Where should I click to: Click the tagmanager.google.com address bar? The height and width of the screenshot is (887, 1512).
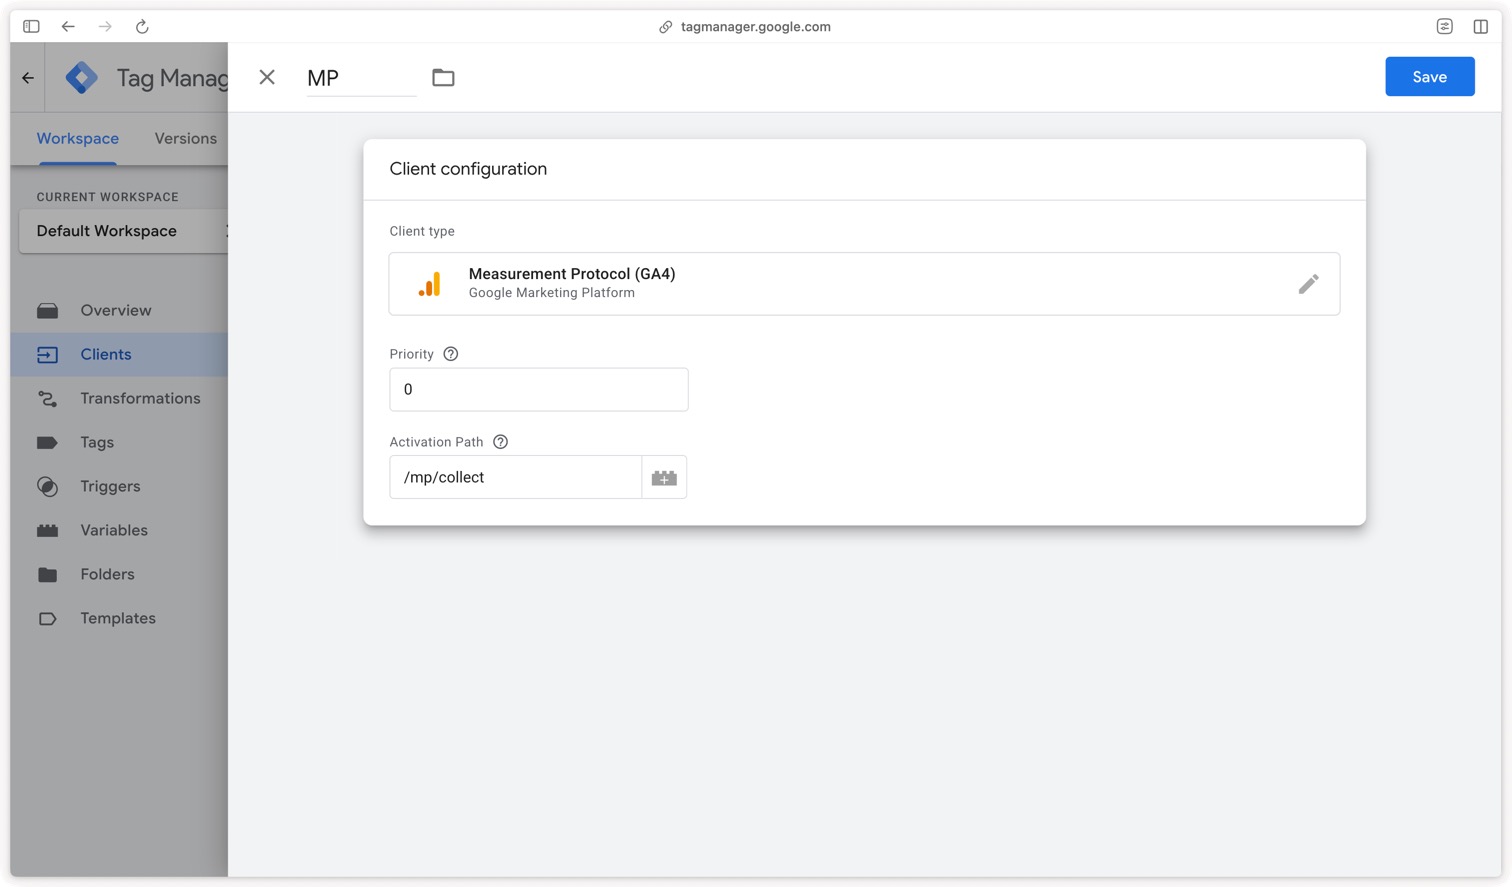point(755,27)
